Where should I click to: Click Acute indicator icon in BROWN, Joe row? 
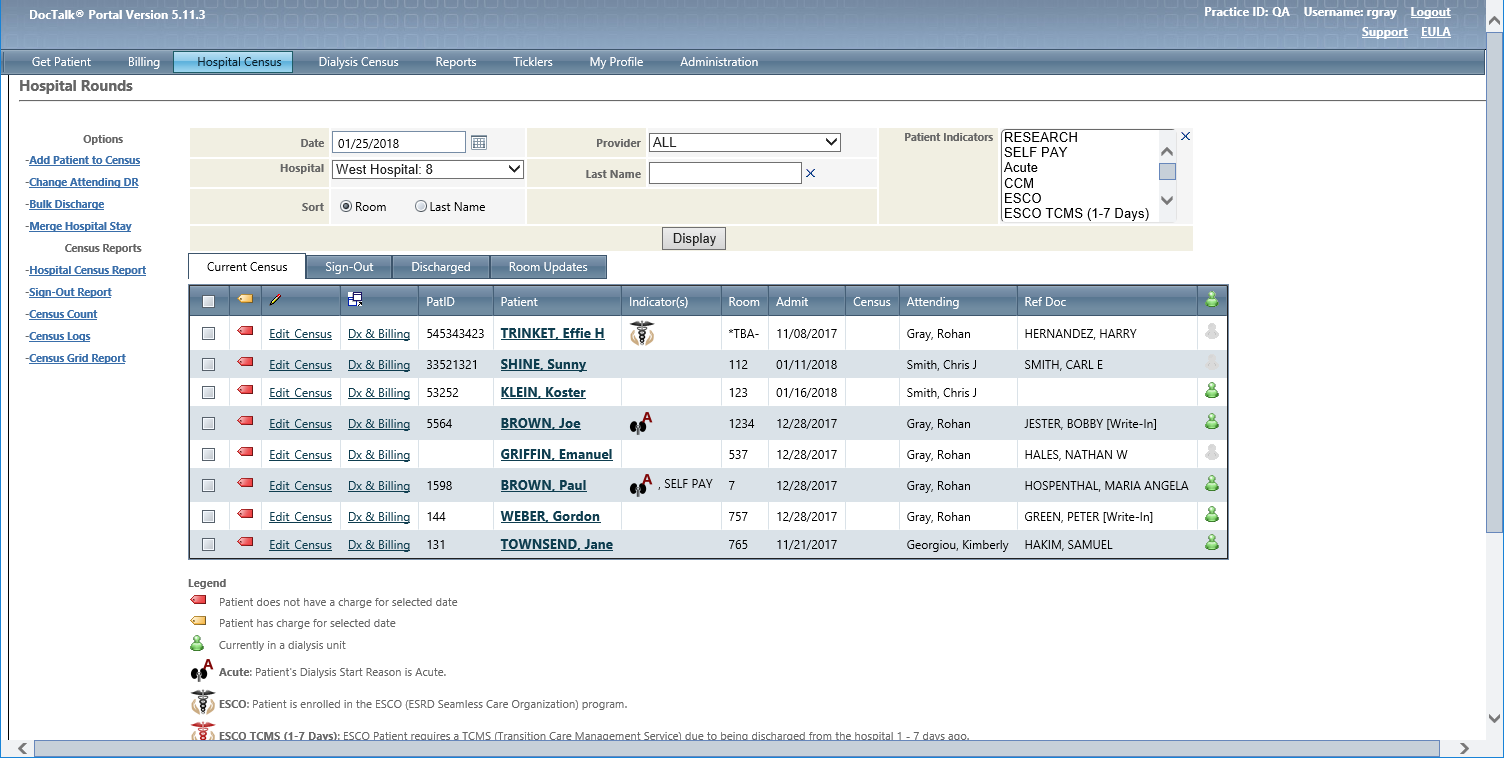click(641, 424)
